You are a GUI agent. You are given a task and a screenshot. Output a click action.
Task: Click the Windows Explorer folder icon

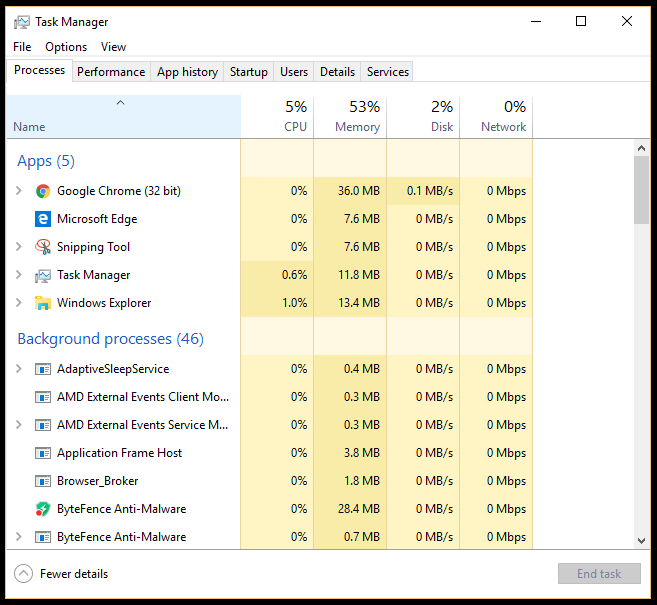click(x=43, y=303)
